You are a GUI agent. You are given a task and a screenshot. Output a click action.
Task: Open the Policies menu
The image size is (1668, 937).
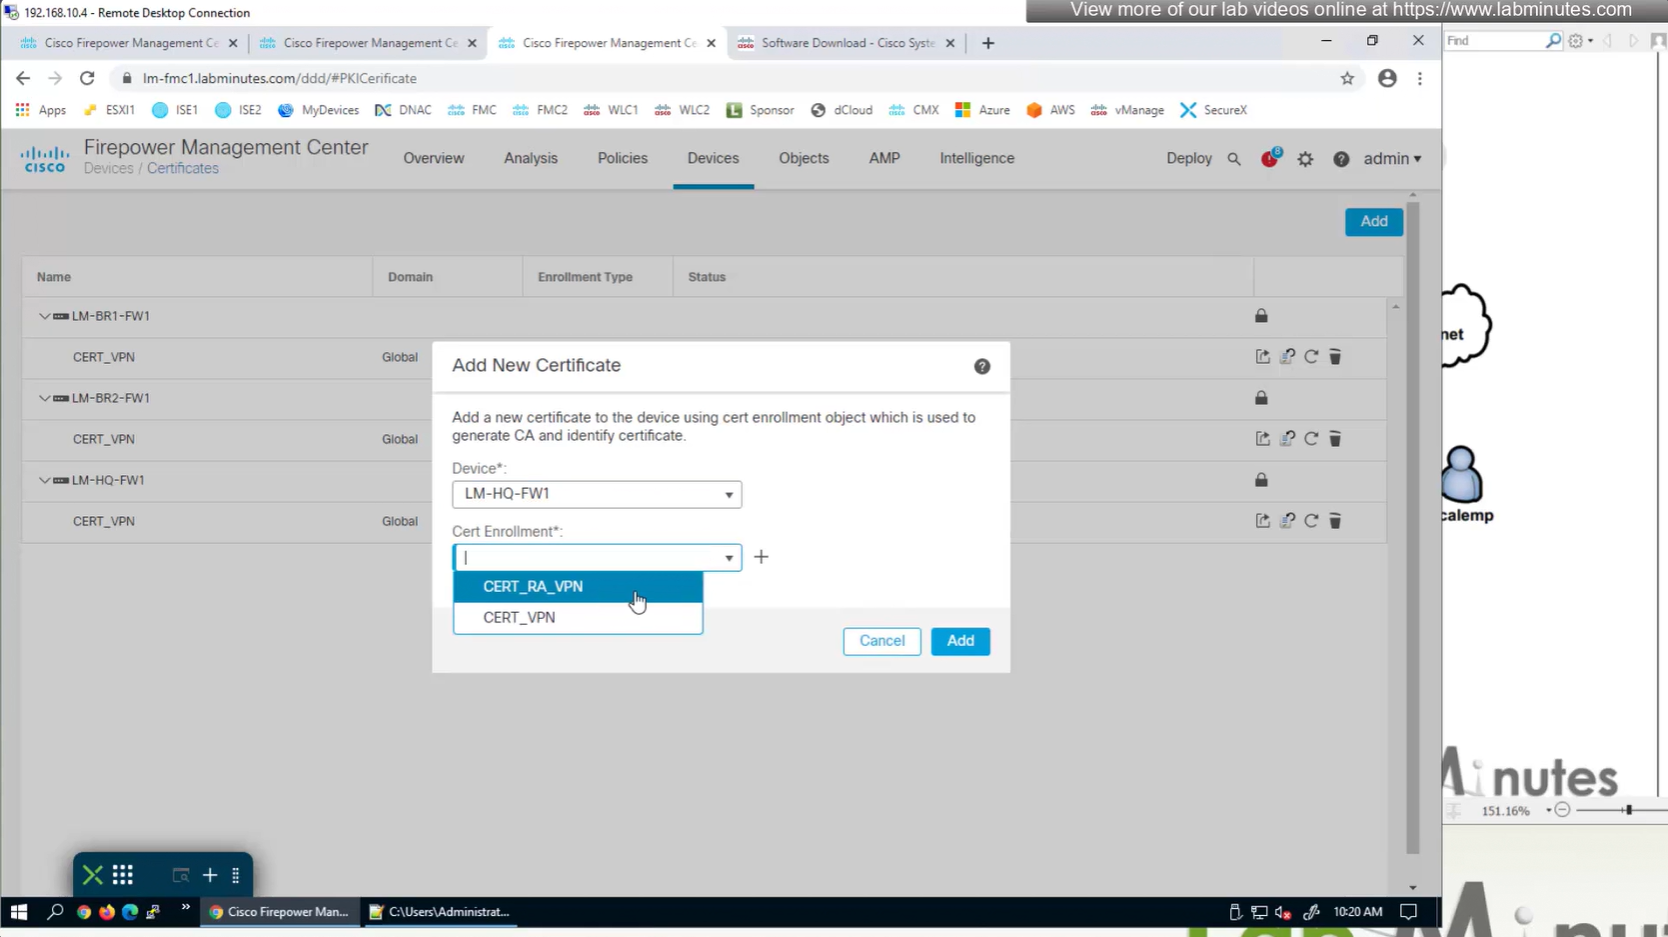622,158
